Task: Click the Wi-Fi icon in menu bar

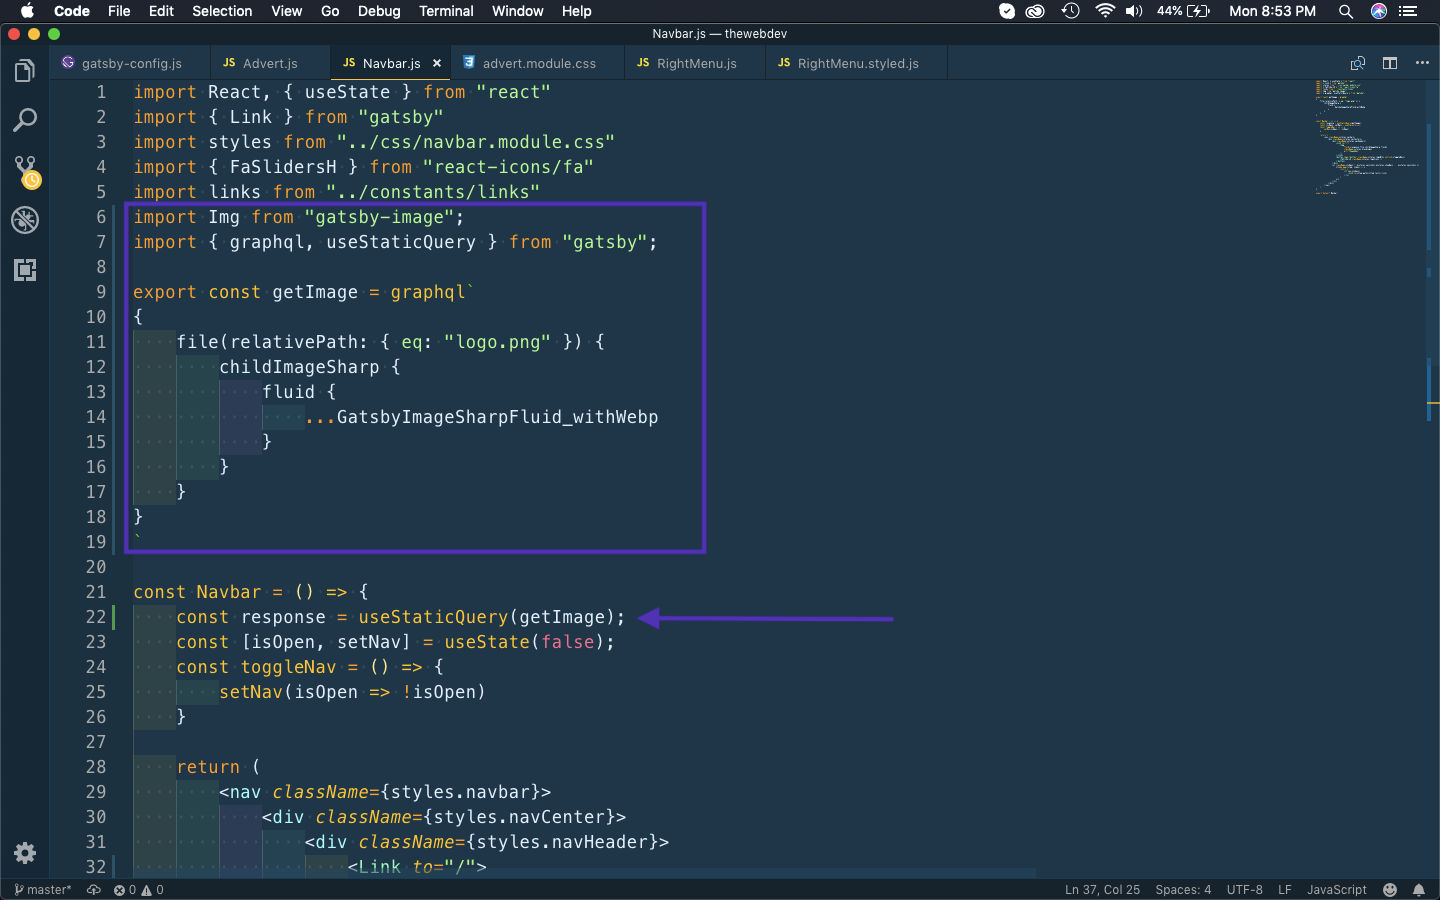Action: point(1105,11)
